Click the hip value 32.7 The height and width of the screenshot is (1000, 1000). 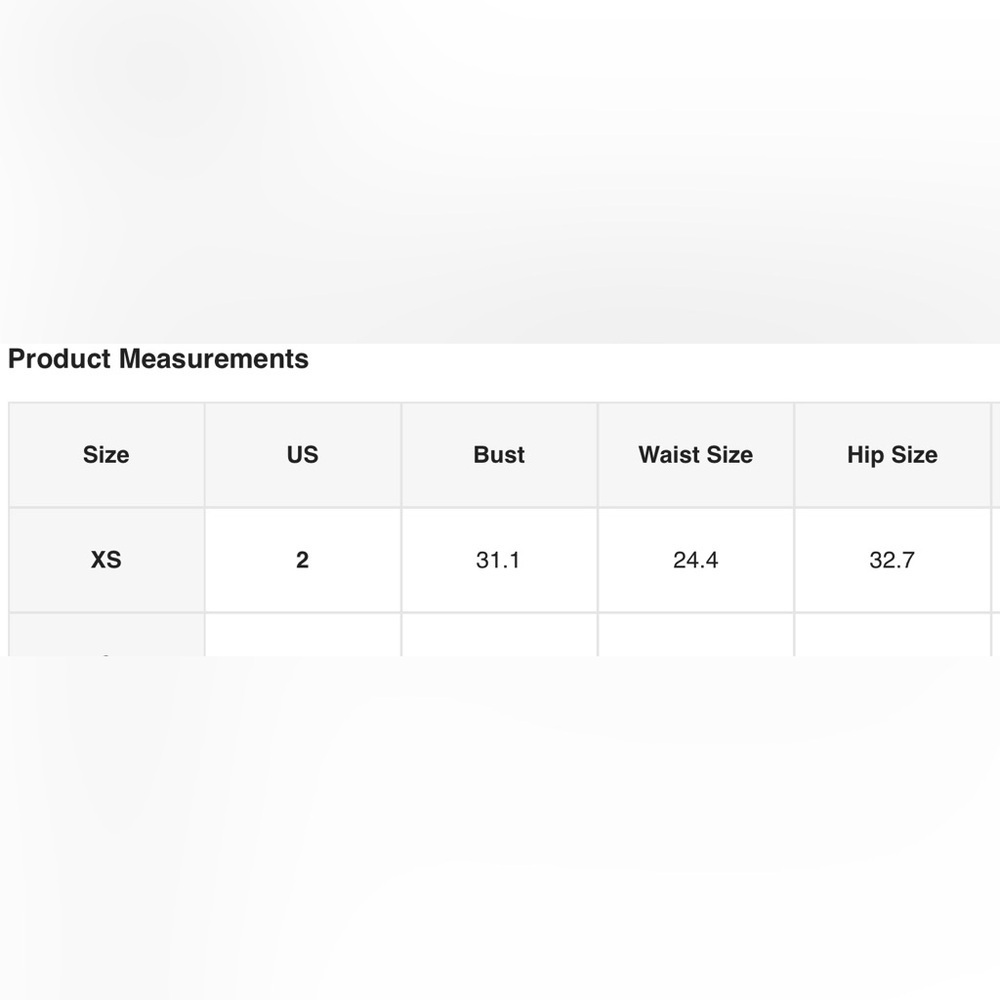point(892,560)
